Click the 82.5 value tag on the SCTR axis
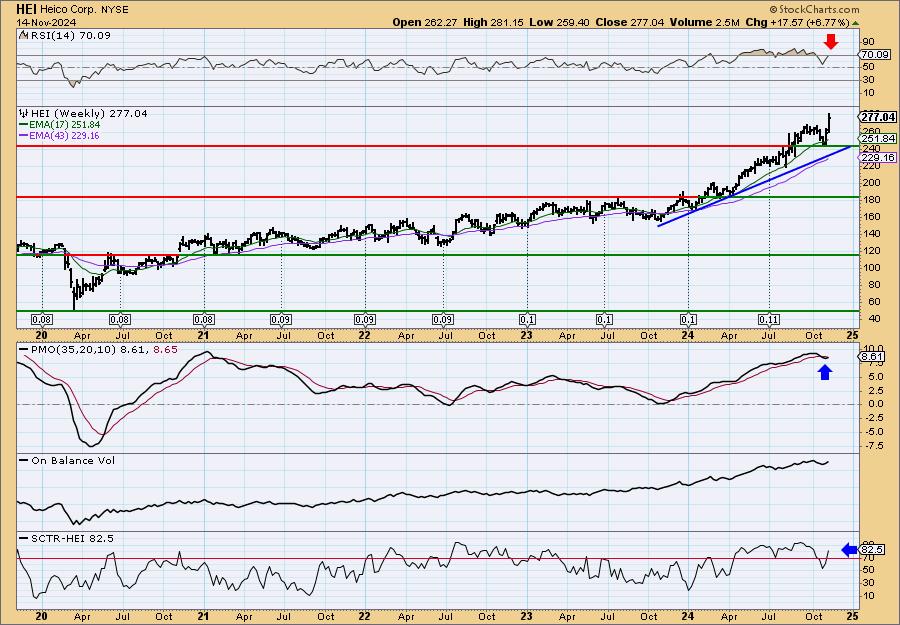The height and width of the screenshot is (625, 900). [x=872, y=550]
